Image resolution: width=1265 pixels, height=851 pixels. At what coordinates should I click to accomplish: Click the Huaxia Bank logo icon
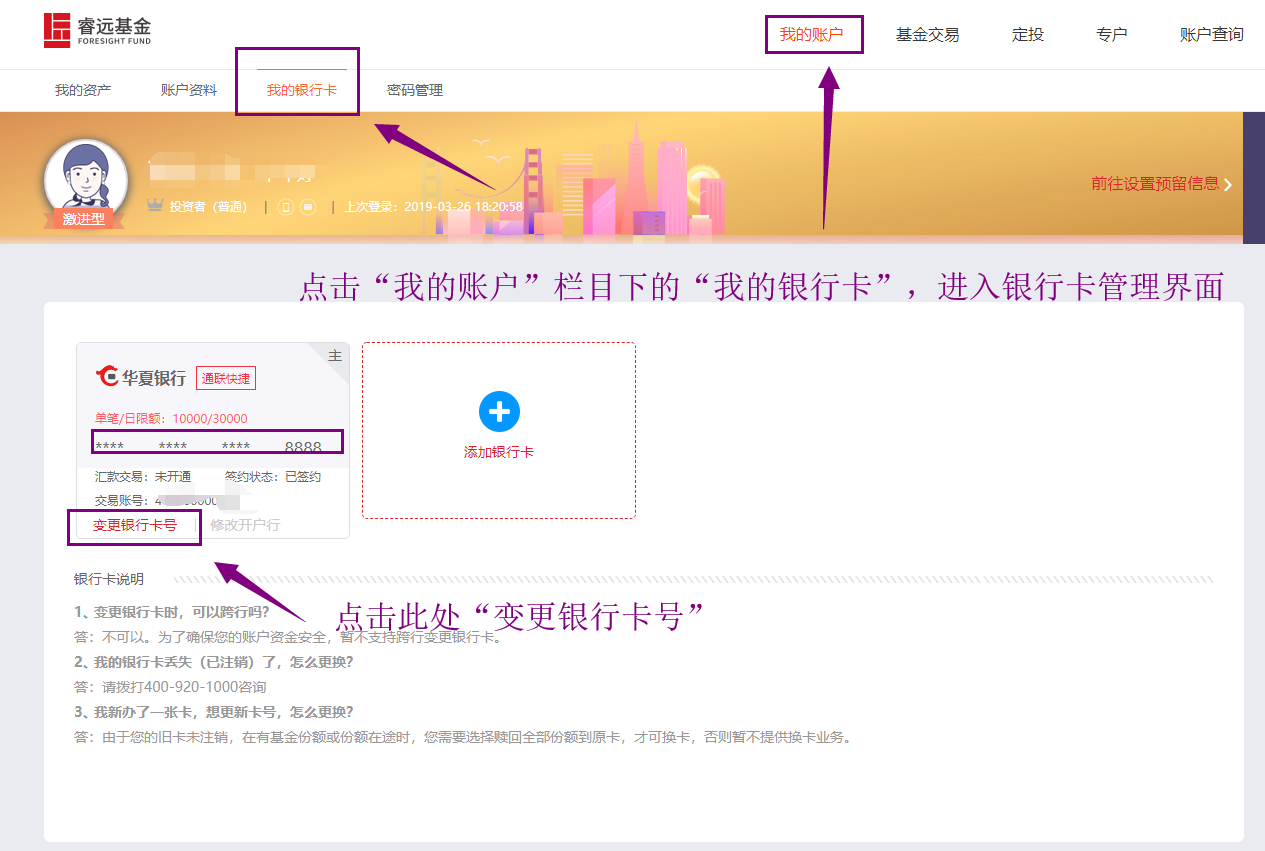pyautogui.click(x=107, y=377)
